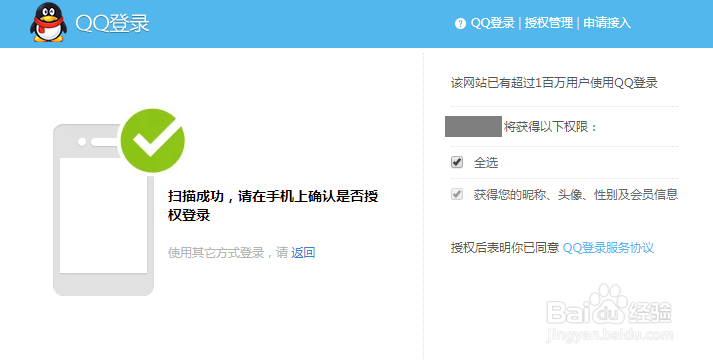
Task: Toggle 获得您的昵称、头像 permission checkbox
Action: click(457, 195)
